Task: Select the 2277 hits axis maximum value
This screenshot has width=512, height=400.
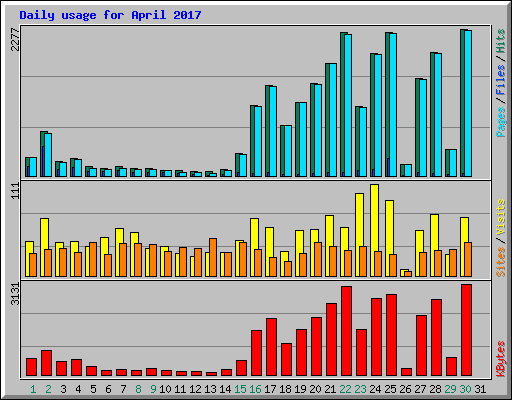Action: tap(15, 39)
